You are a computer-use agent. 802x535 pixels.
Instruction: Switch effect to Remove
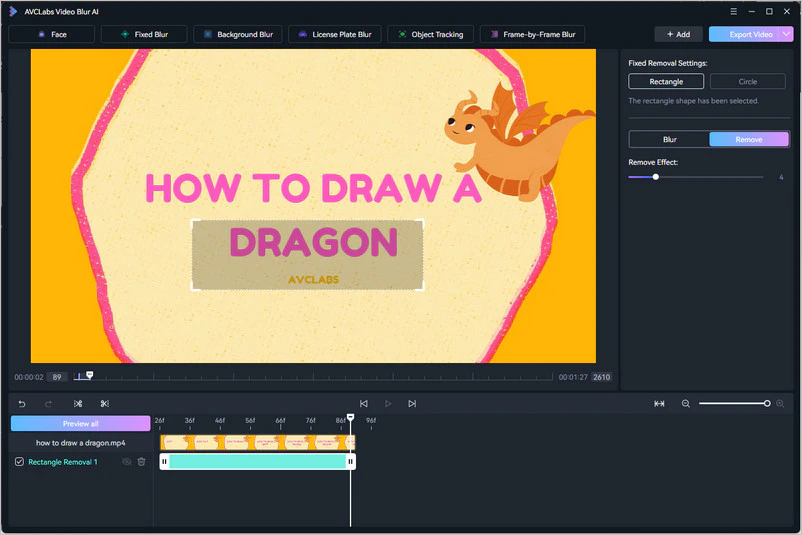pos(749,139)
